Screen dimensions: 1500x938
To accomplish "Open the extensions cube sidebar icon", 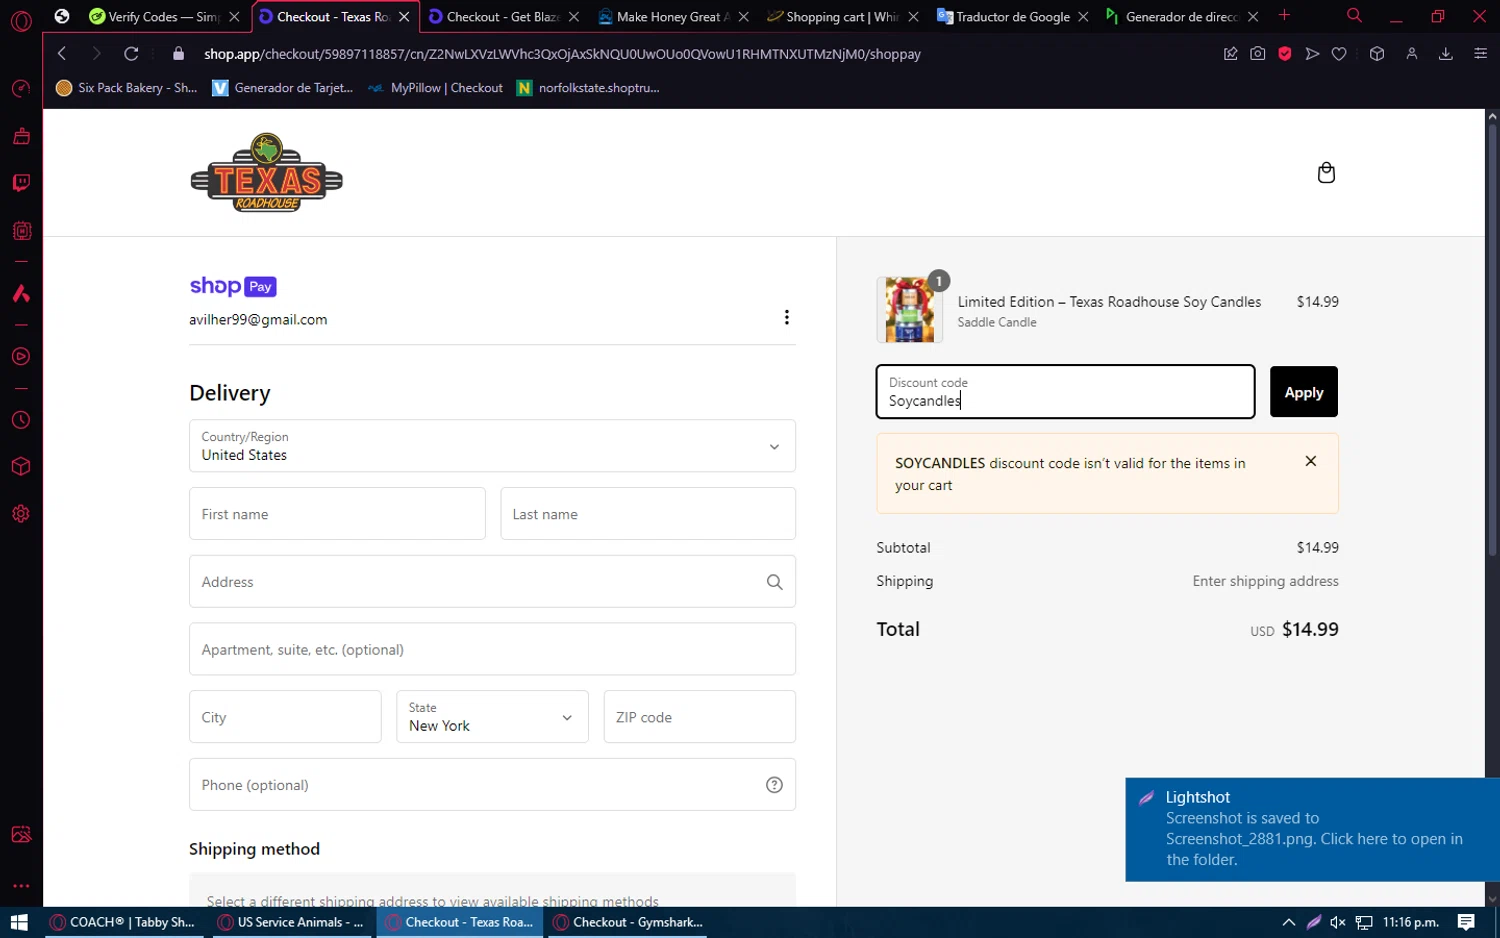I will tap(21, 467).
